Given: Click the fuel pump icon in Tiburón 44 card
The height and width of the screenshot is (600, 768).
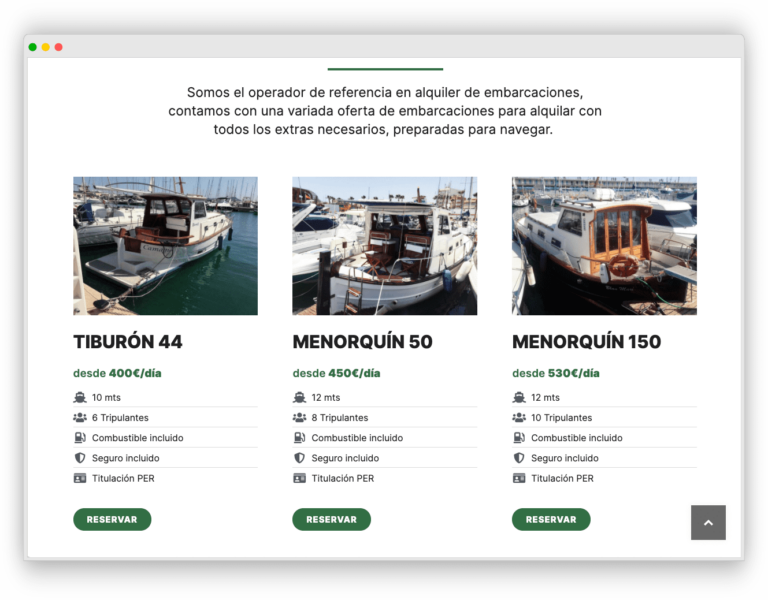Looking at the screenshot, I should pyautogui.click(x=80, y=438).
